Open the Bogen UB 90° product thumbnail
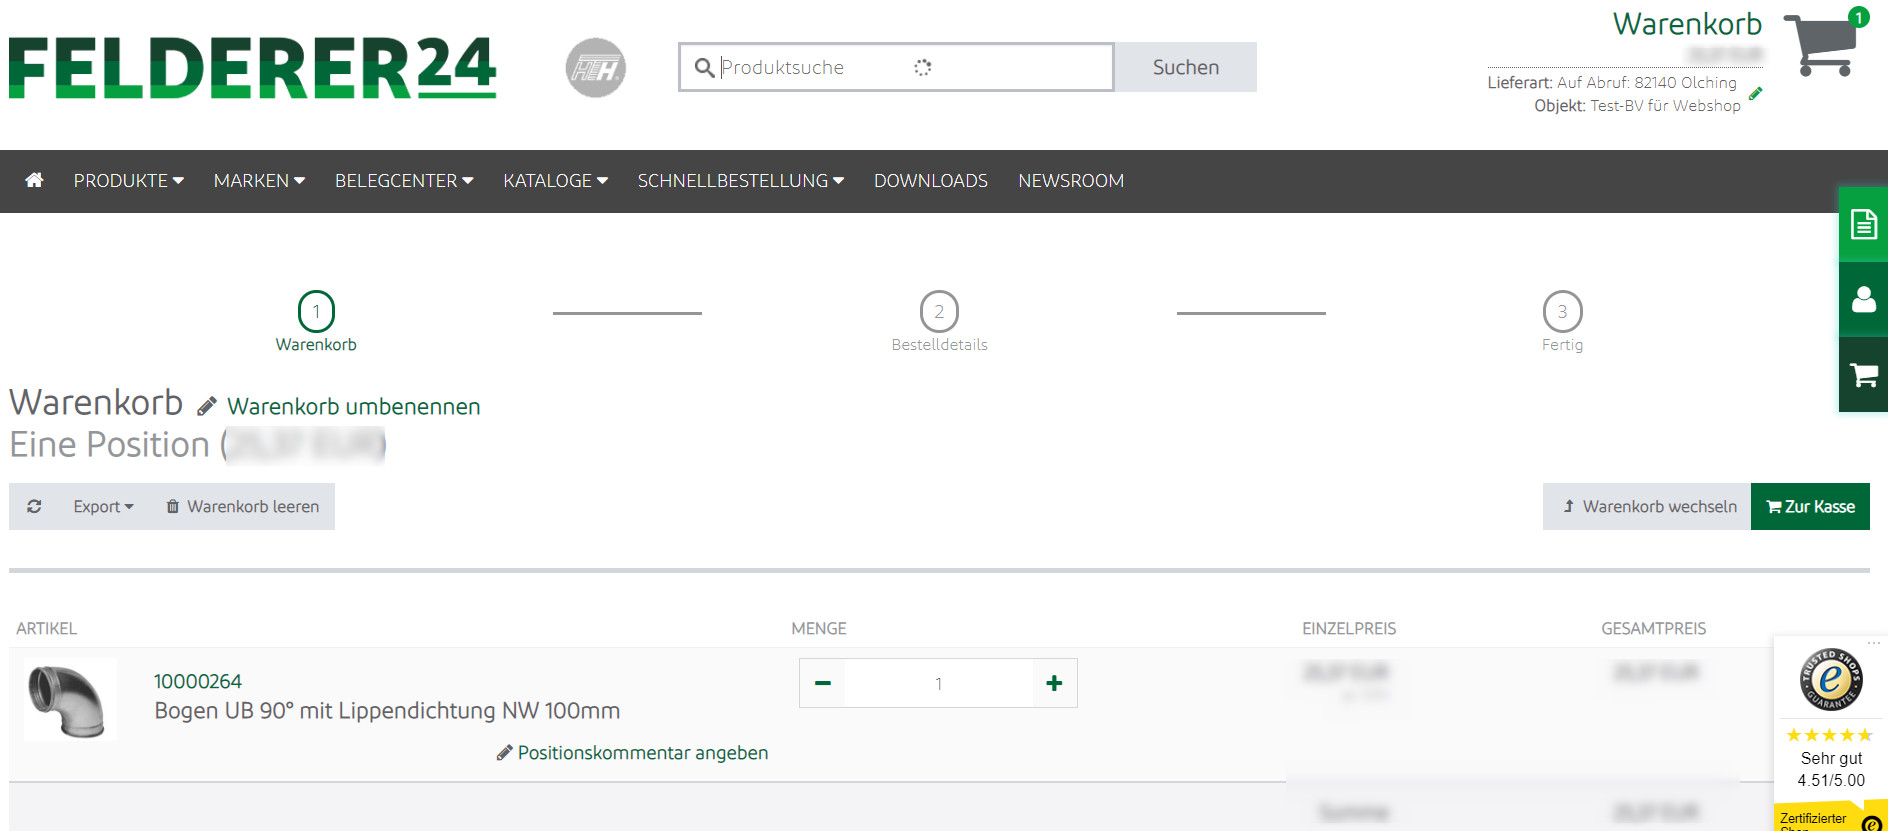 pos(69,699)
